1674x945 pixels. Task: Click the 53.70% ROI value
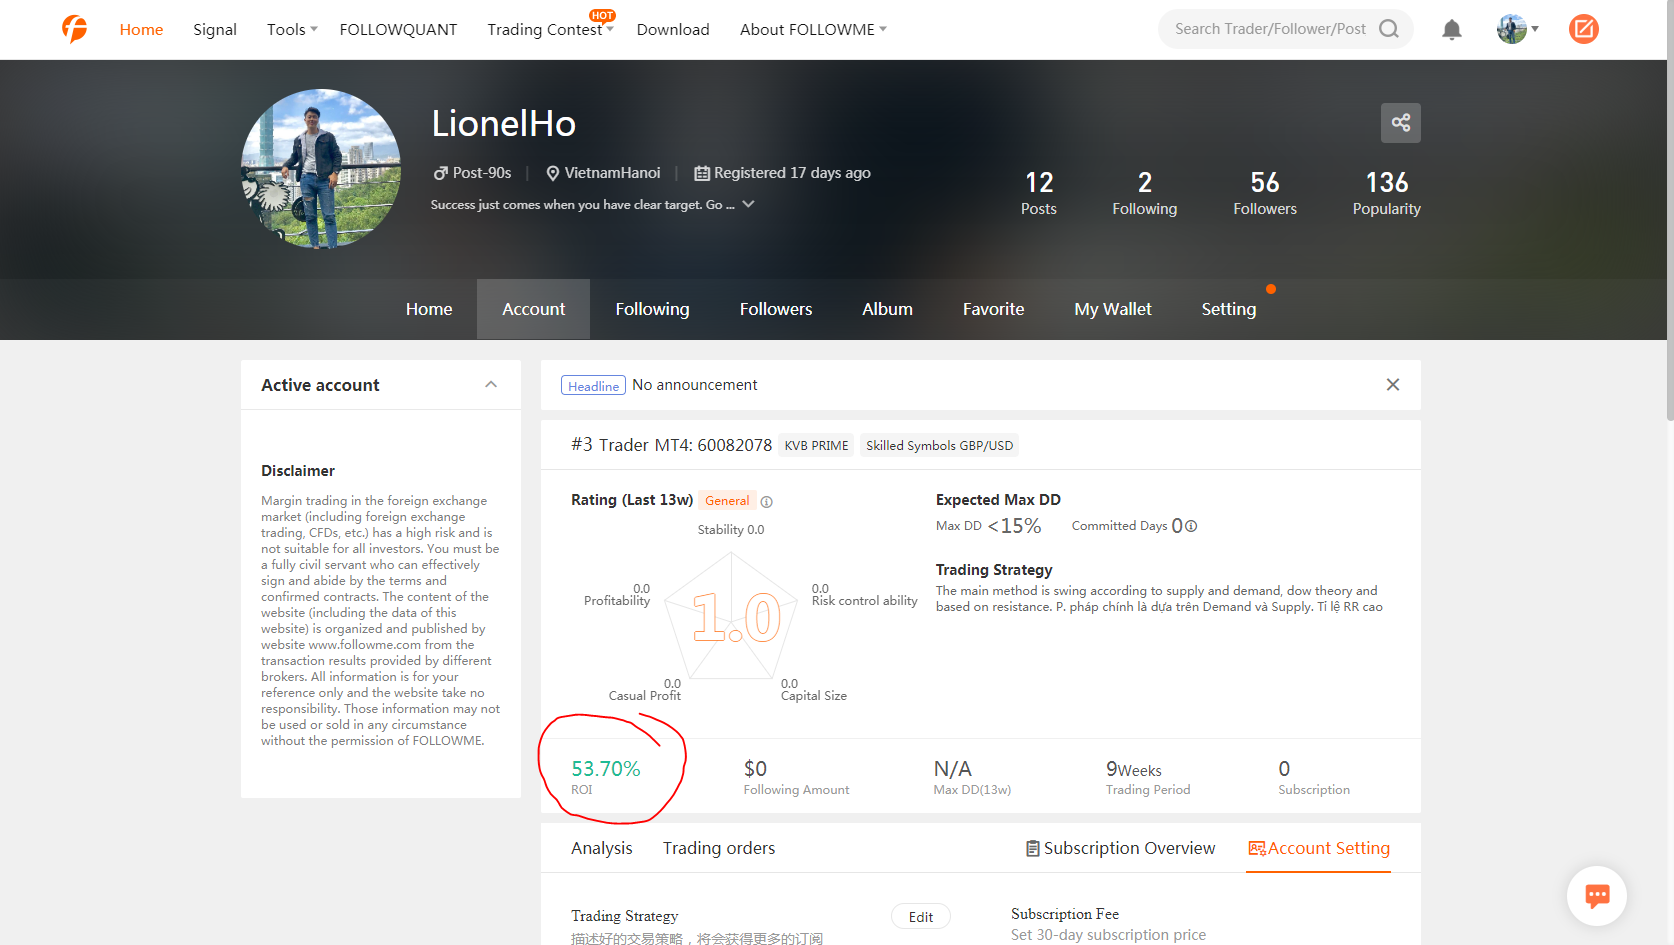pyautogui.click(x=606, y=769)
